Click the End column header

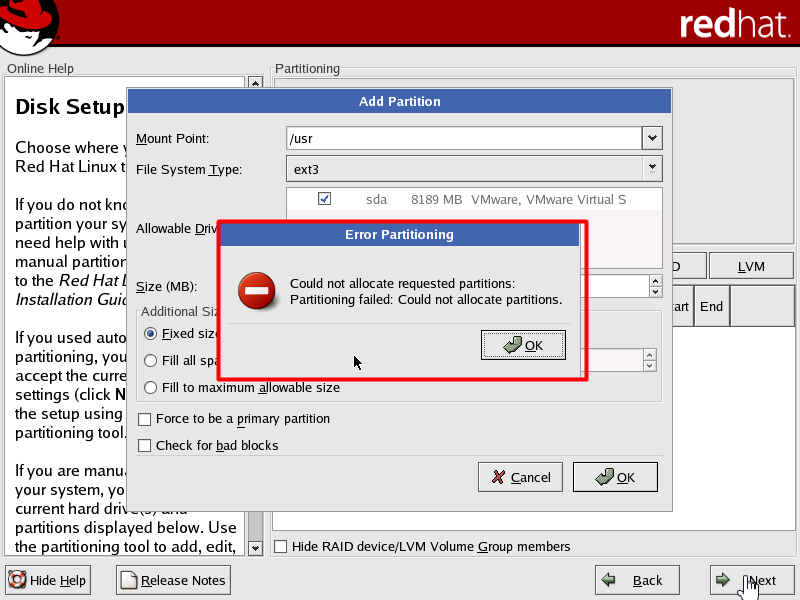click(x=711, y=306)
